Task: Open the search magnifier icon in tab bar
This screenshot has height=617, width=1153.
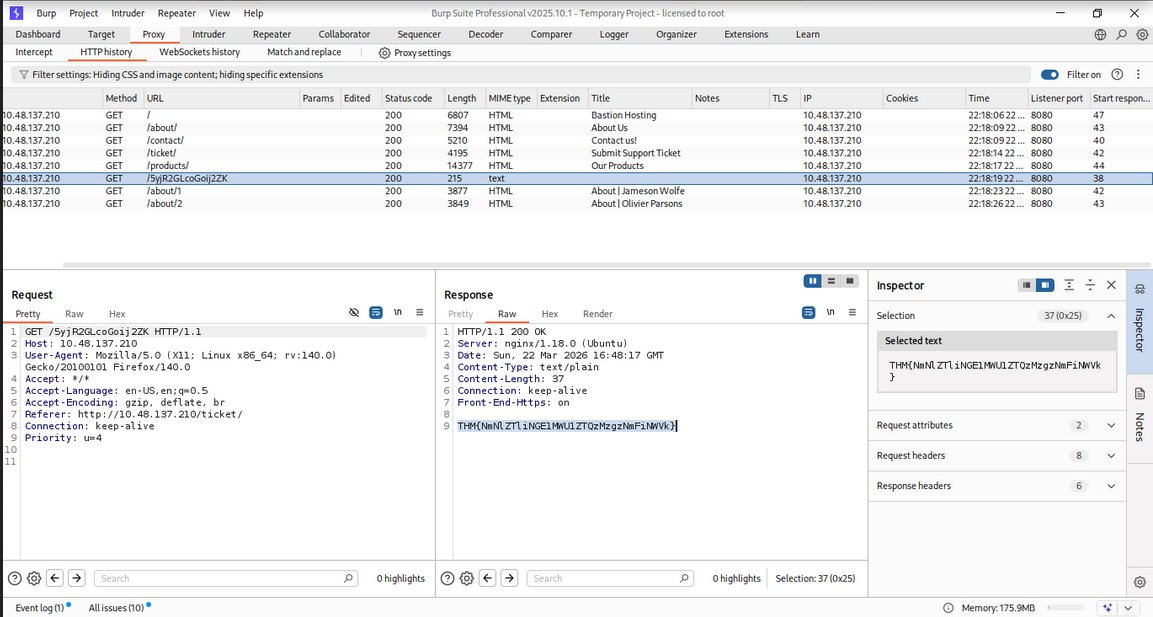Action: 1121,35
